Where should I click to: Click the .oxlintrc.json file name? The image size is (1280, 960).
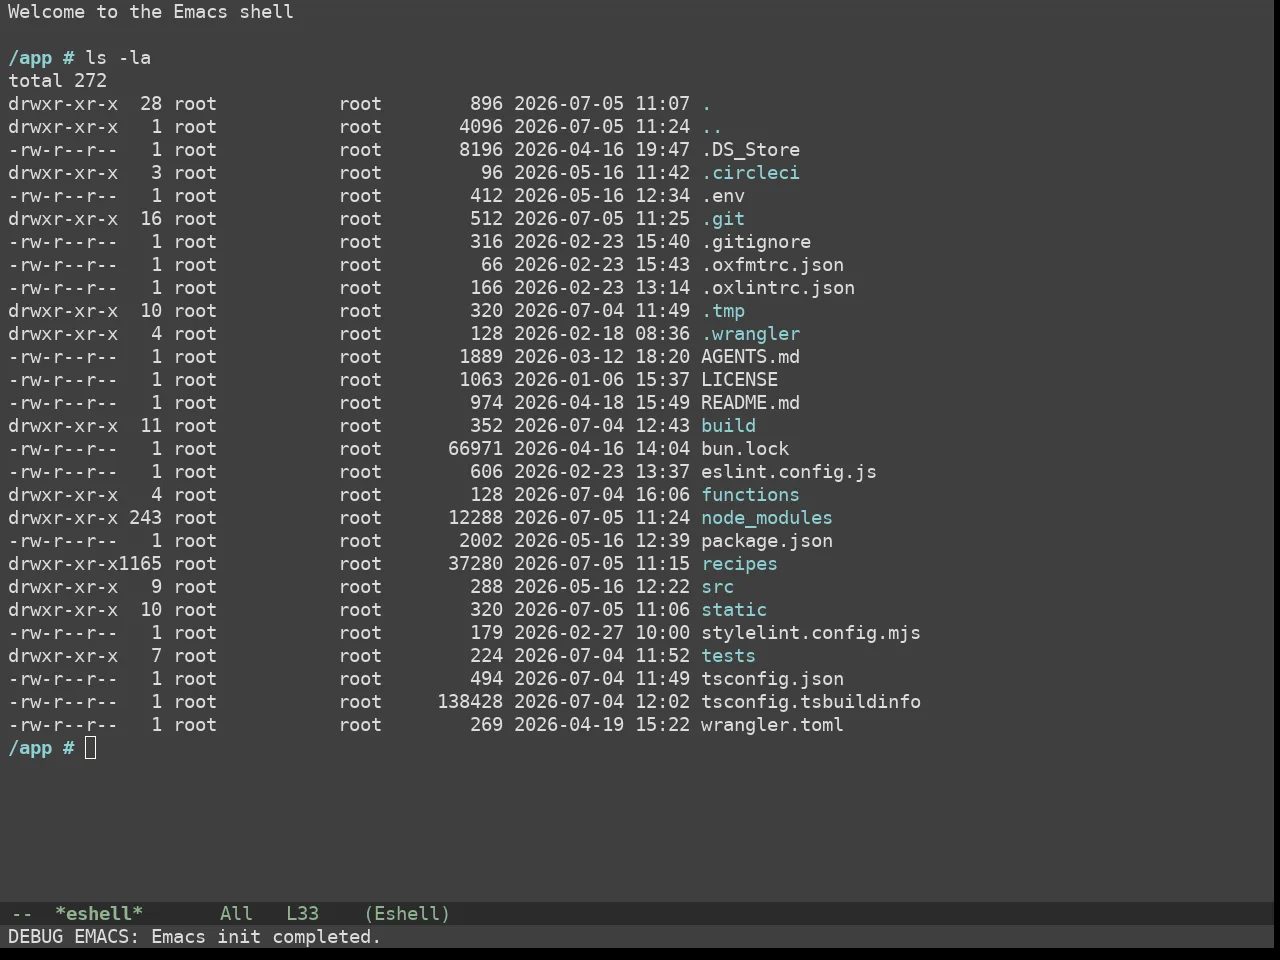(778, 288)
